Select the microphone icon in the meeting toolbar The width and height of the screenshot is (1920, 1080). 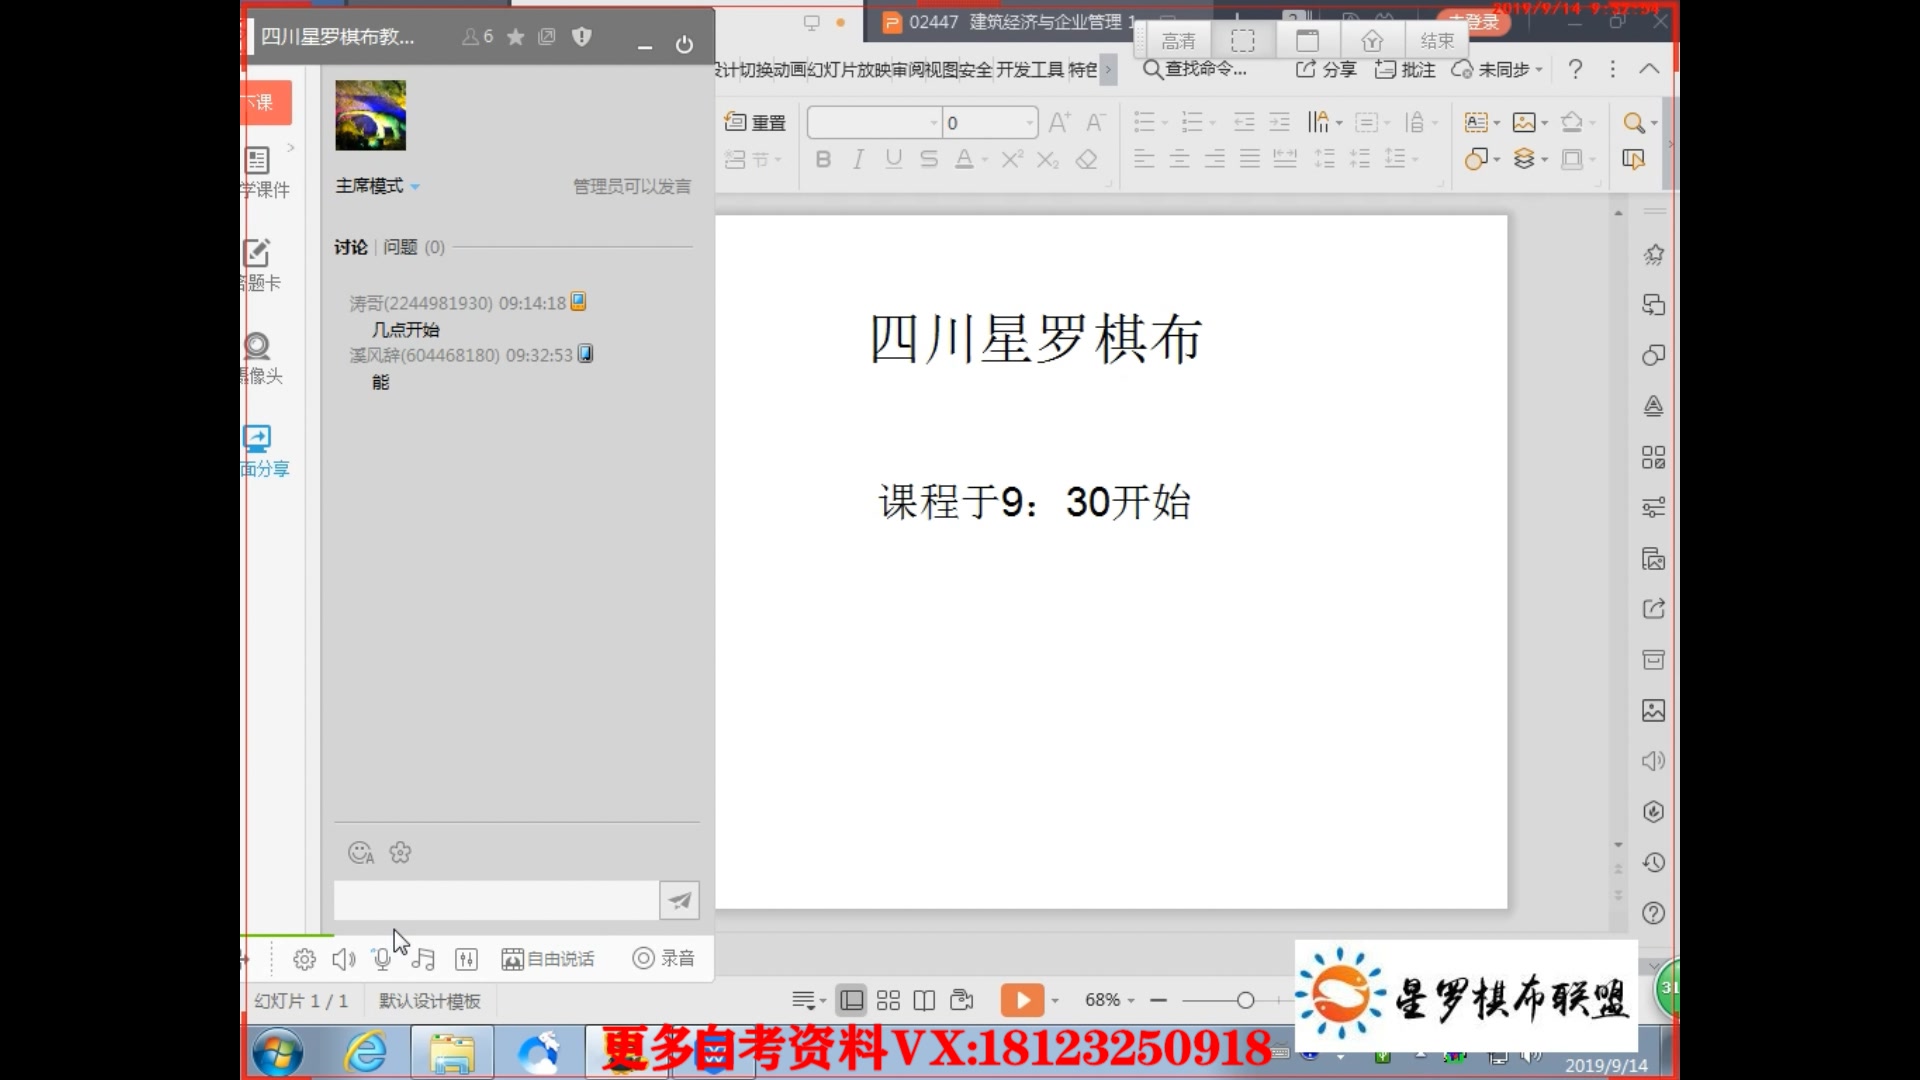(x=381, y=957)
